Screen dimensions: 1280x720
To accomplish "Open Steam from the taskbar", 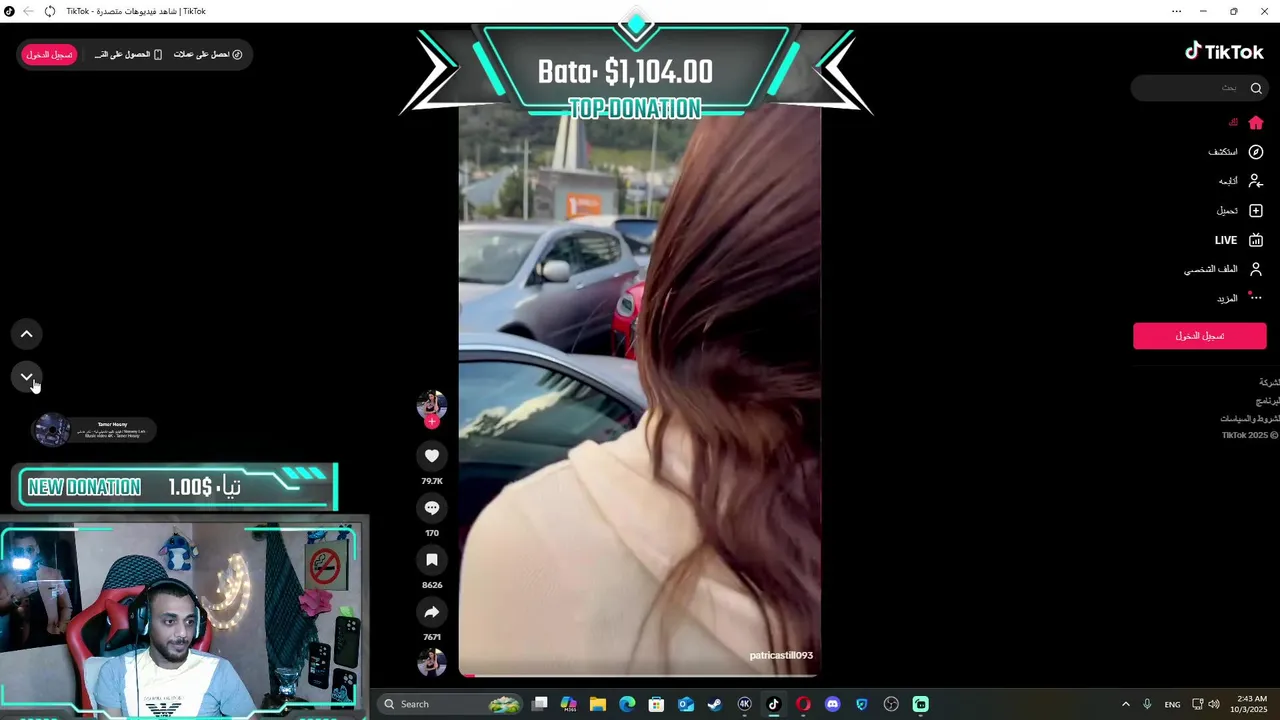I will pos(715,704).
